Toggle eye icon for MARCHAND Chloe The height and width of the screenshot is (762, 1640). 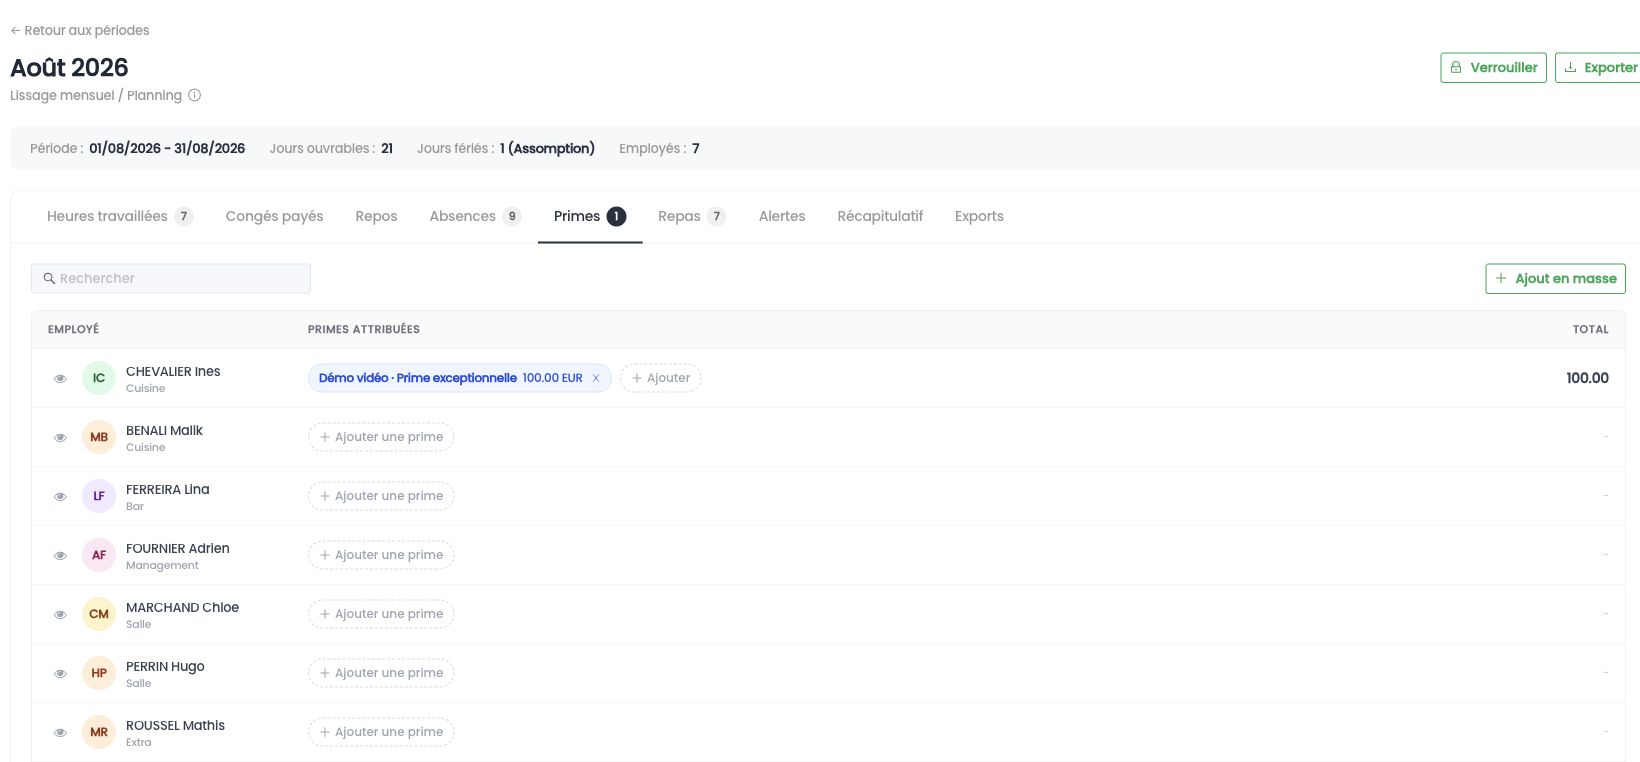(60, 615)
